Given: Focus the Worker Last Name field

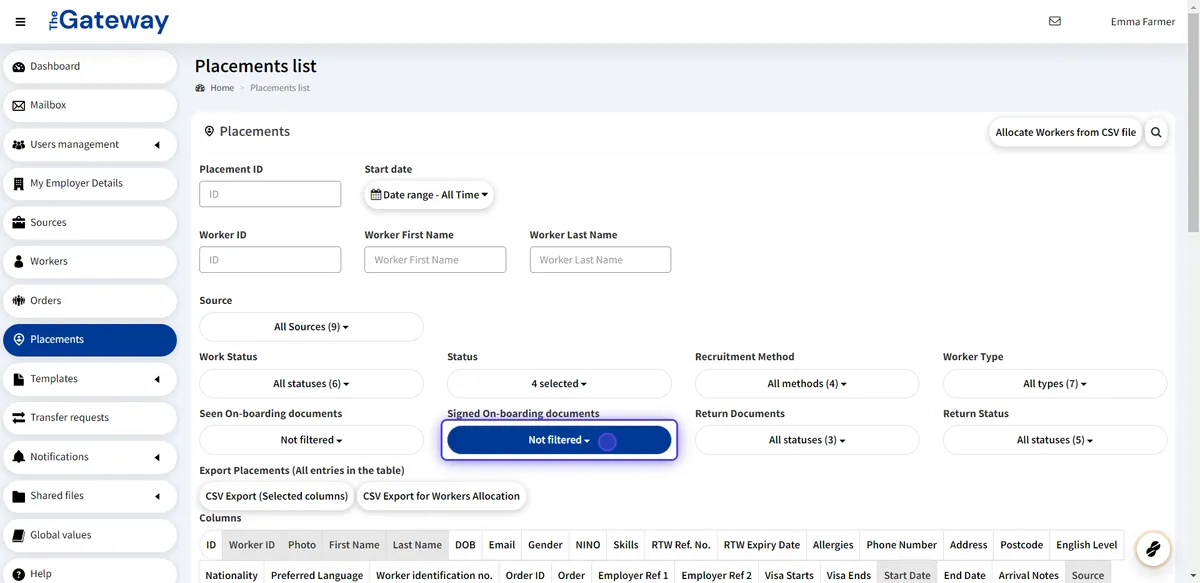Looking at the screenshot, I should point(600,260).
